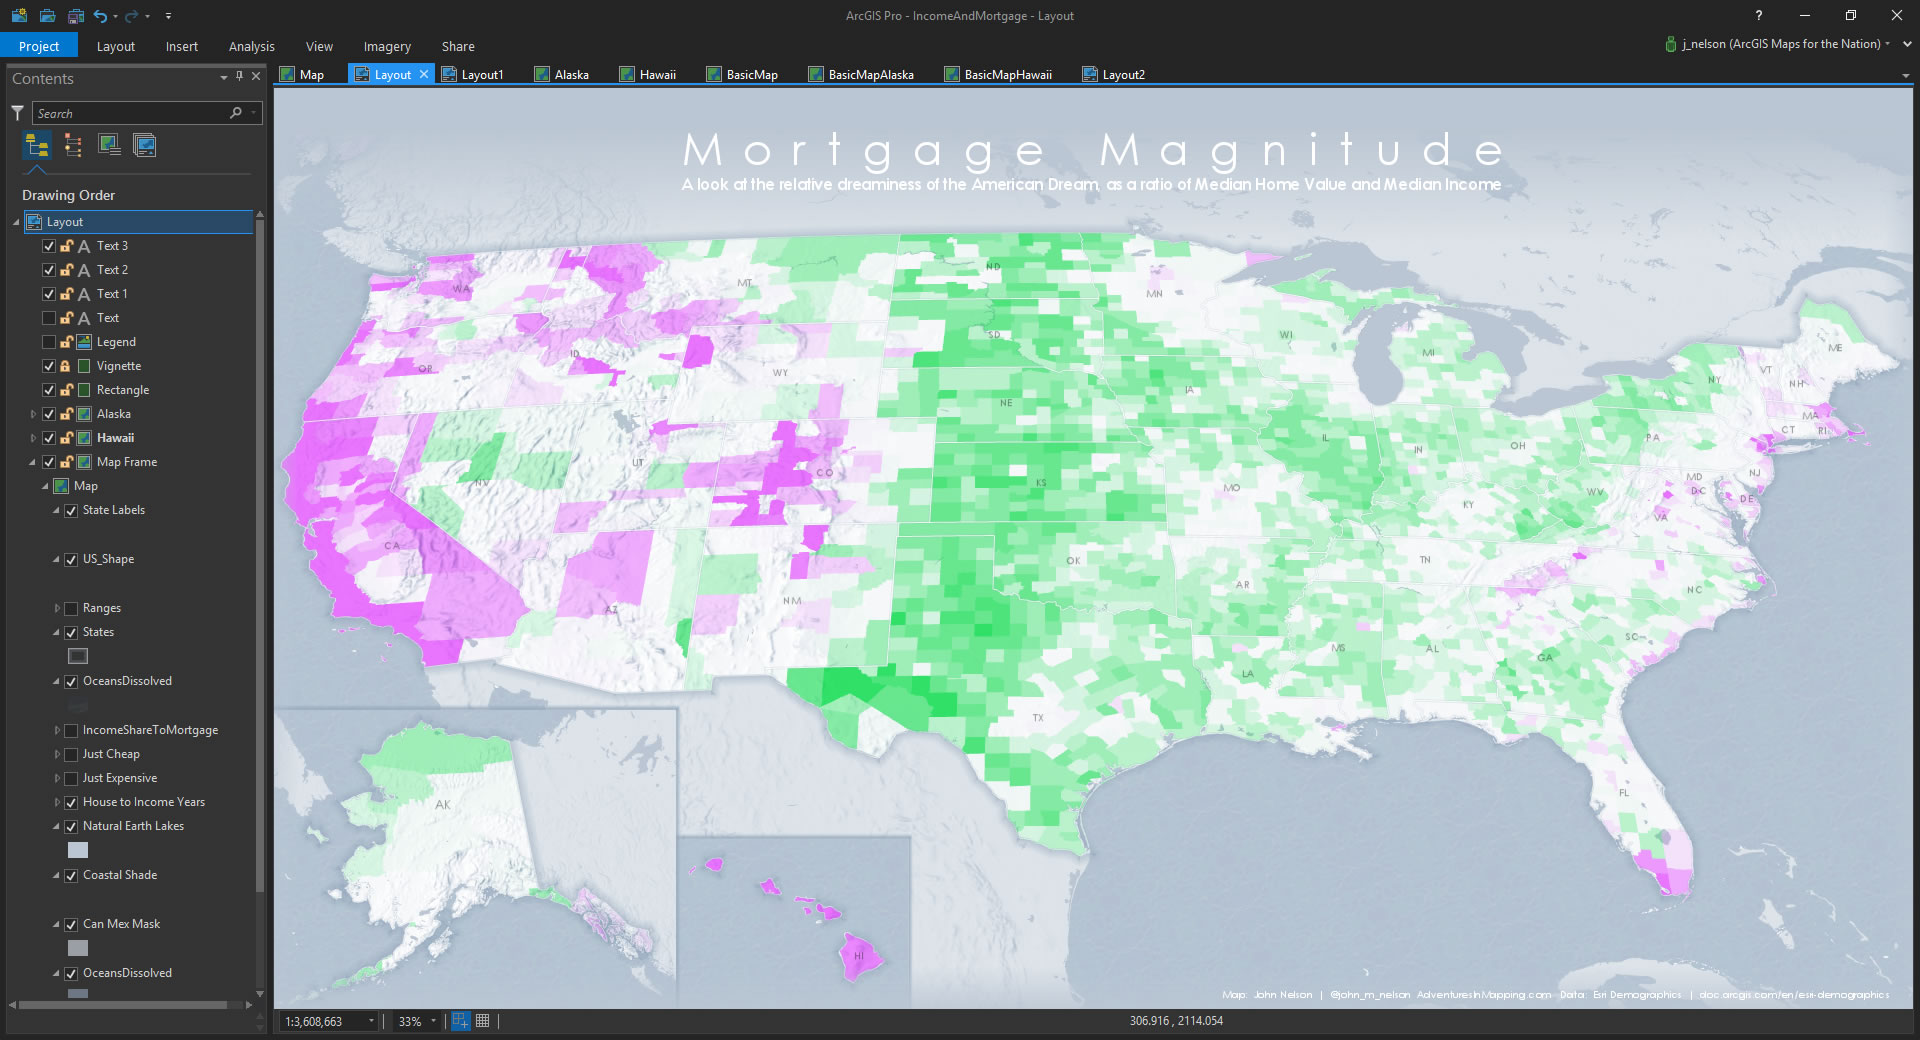This screenshot has height=1040, width=1920.
Task: Expand the Alaska map frame
Action: coord(33,414)
